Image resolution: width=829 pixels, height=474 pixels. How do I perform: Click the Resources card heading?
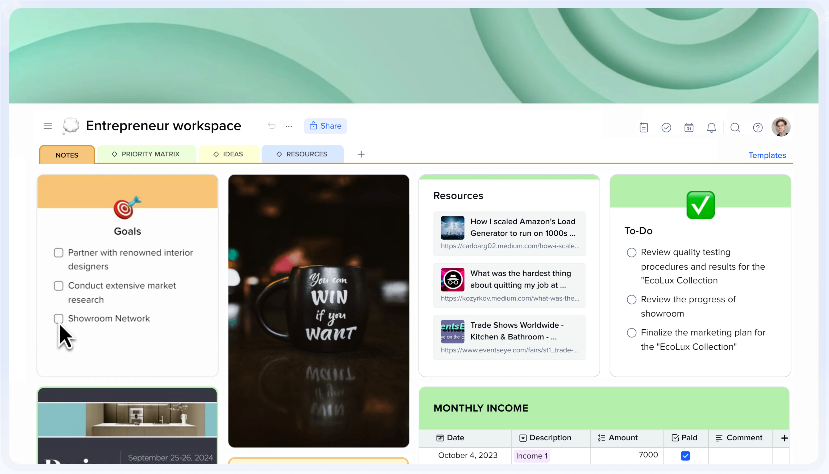458,196
